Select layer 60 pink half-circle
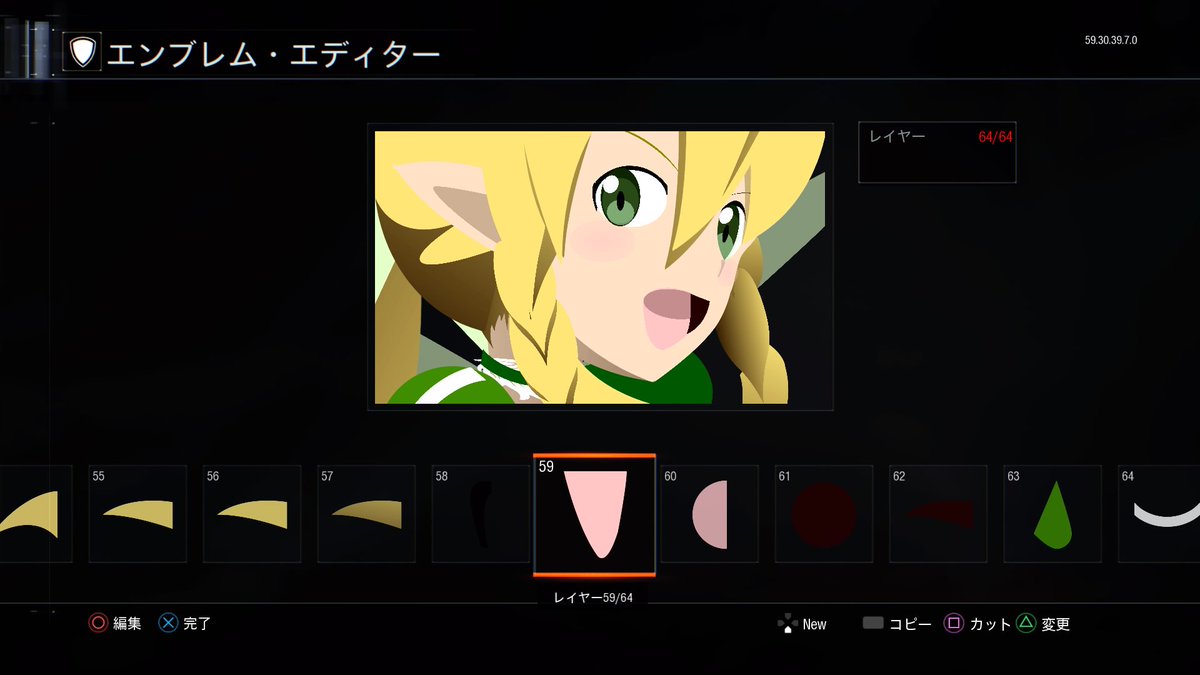The height and width of the screenshot is (675, 1200). [710, 513]
